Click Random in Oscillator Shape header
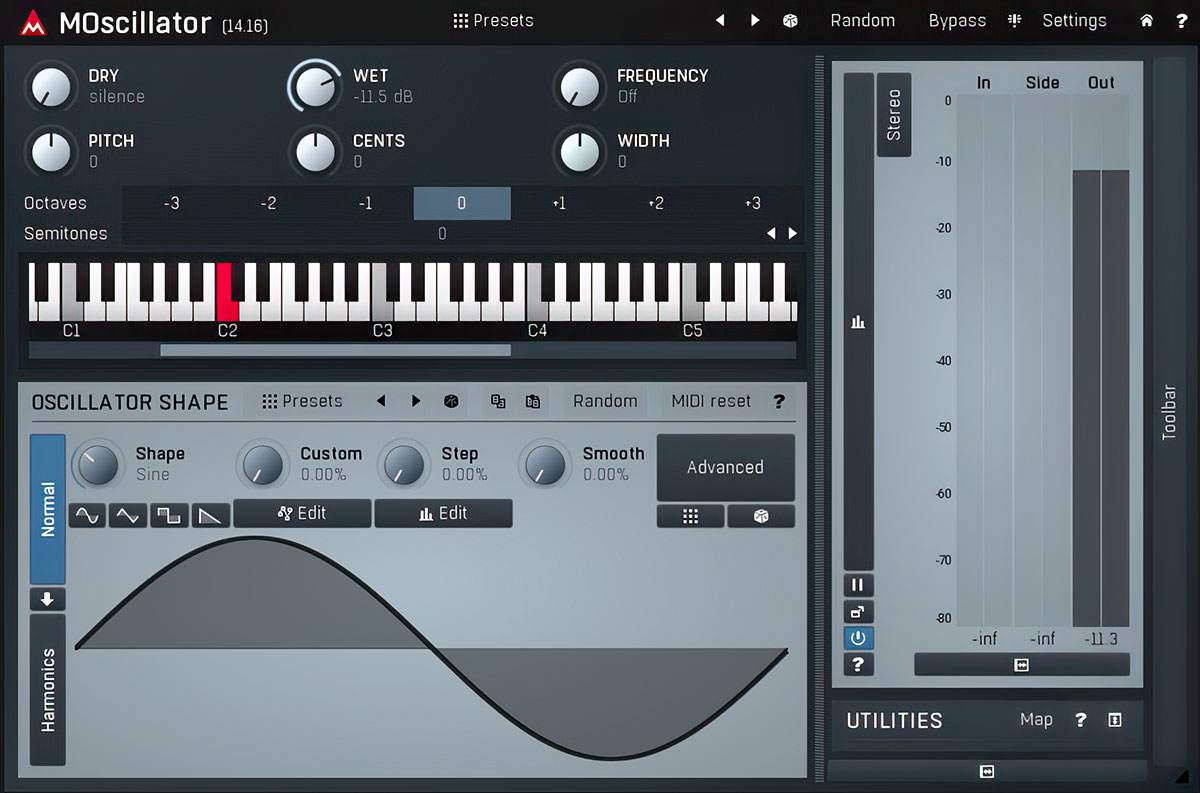This screenshot has width=1200, height=793. click(605, 401)
